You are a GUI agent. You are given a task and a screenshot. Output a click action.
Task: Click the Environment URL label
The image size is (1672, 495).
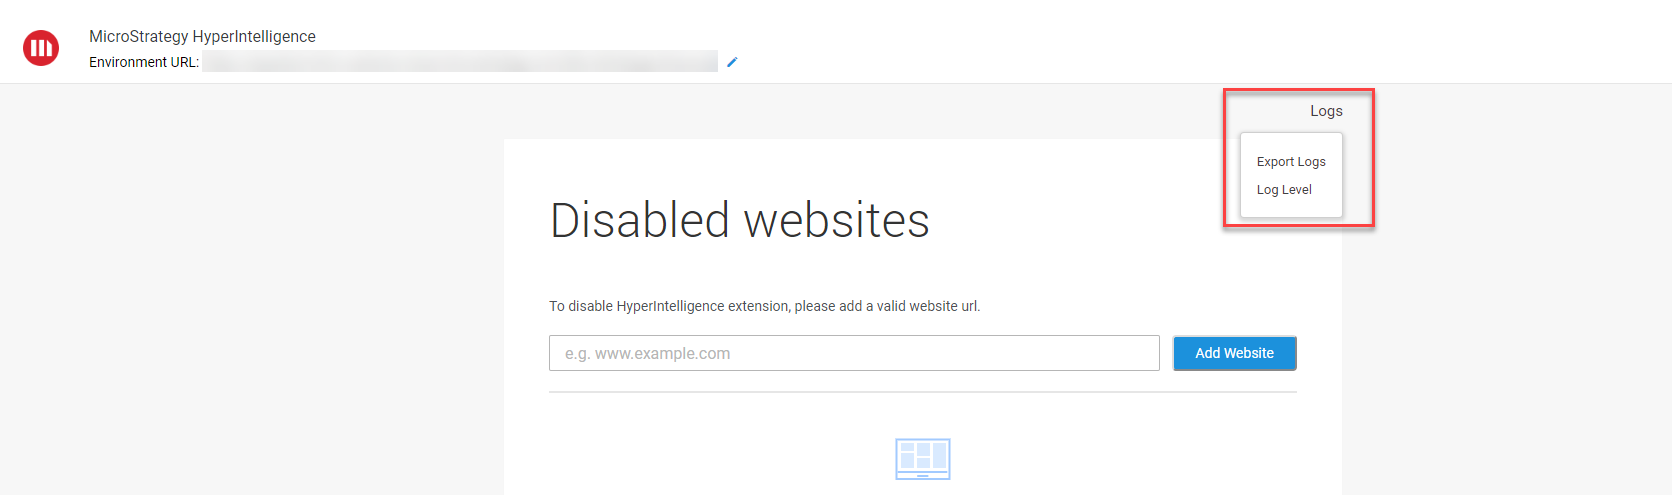point(144,62)
